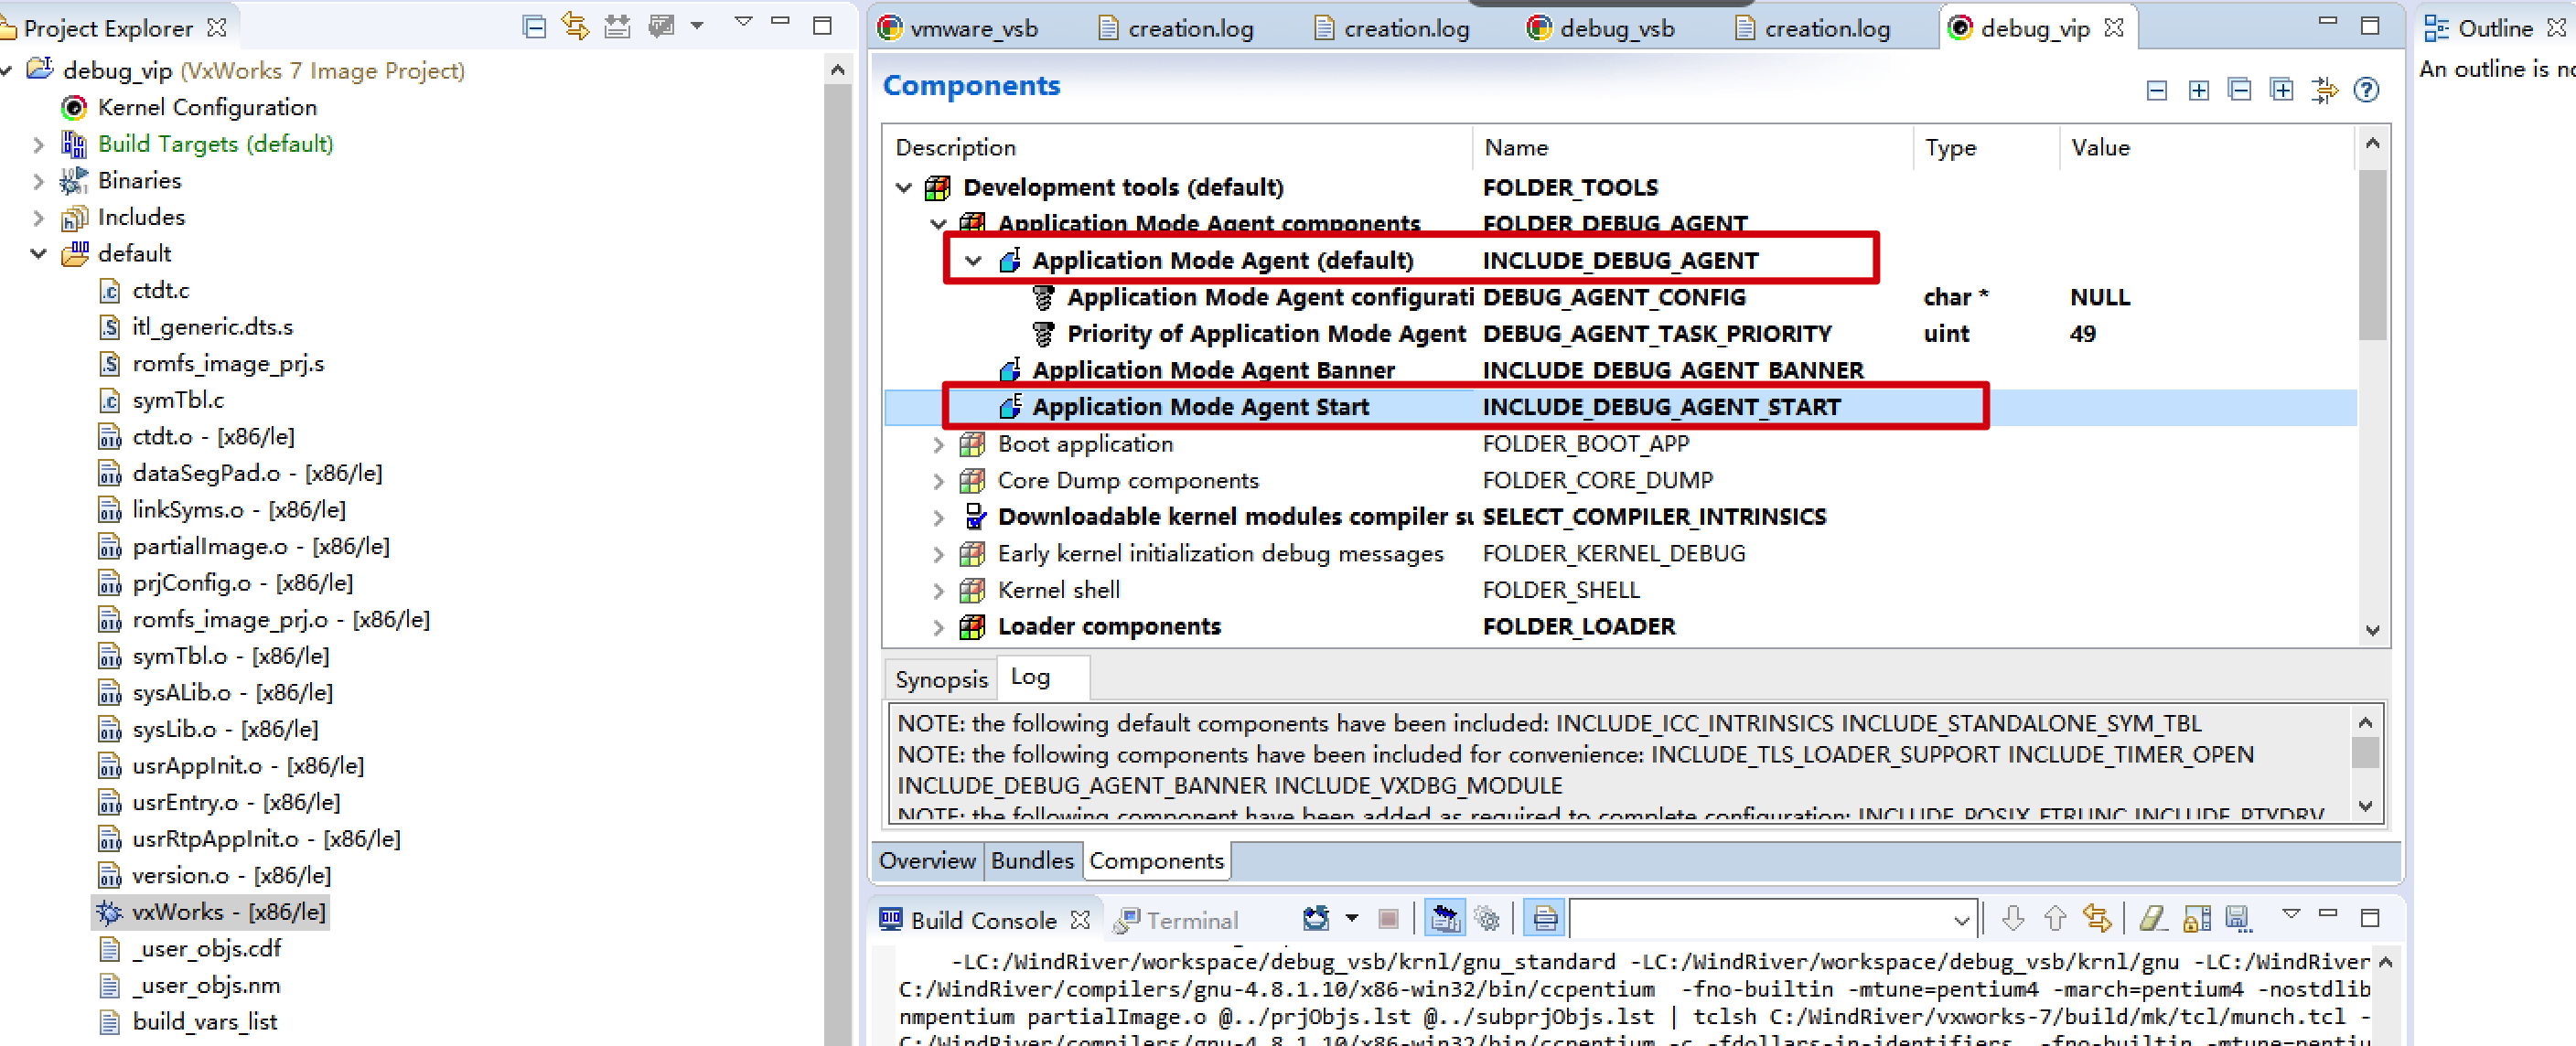Screen dimensions: 2576x1046
Task: Expand Kernel shell folder
Action: coord(938,591)
